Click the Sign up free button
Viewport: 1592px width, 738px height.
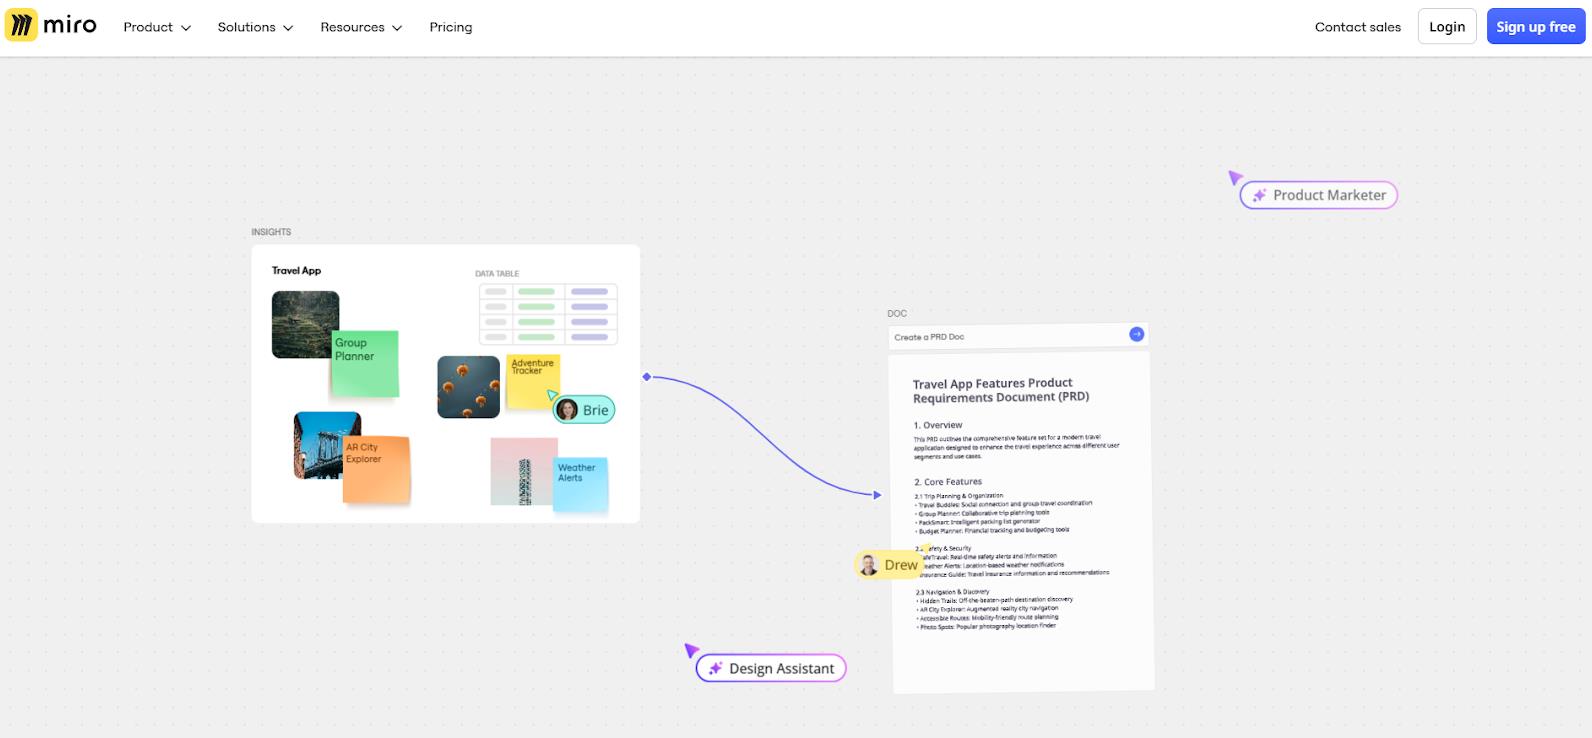1536,27
